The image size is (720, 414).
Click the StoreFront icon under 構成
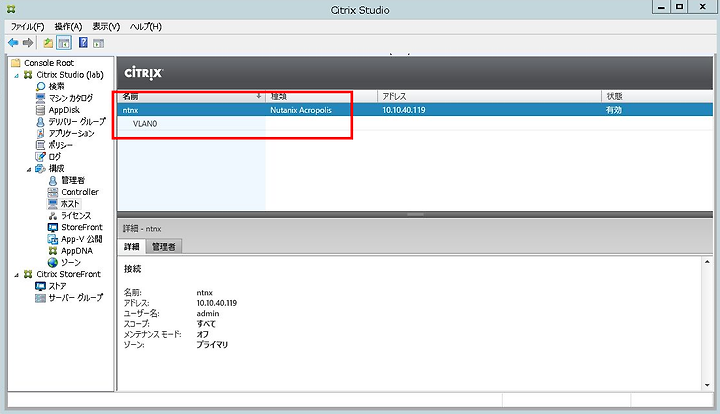(53, 227)
